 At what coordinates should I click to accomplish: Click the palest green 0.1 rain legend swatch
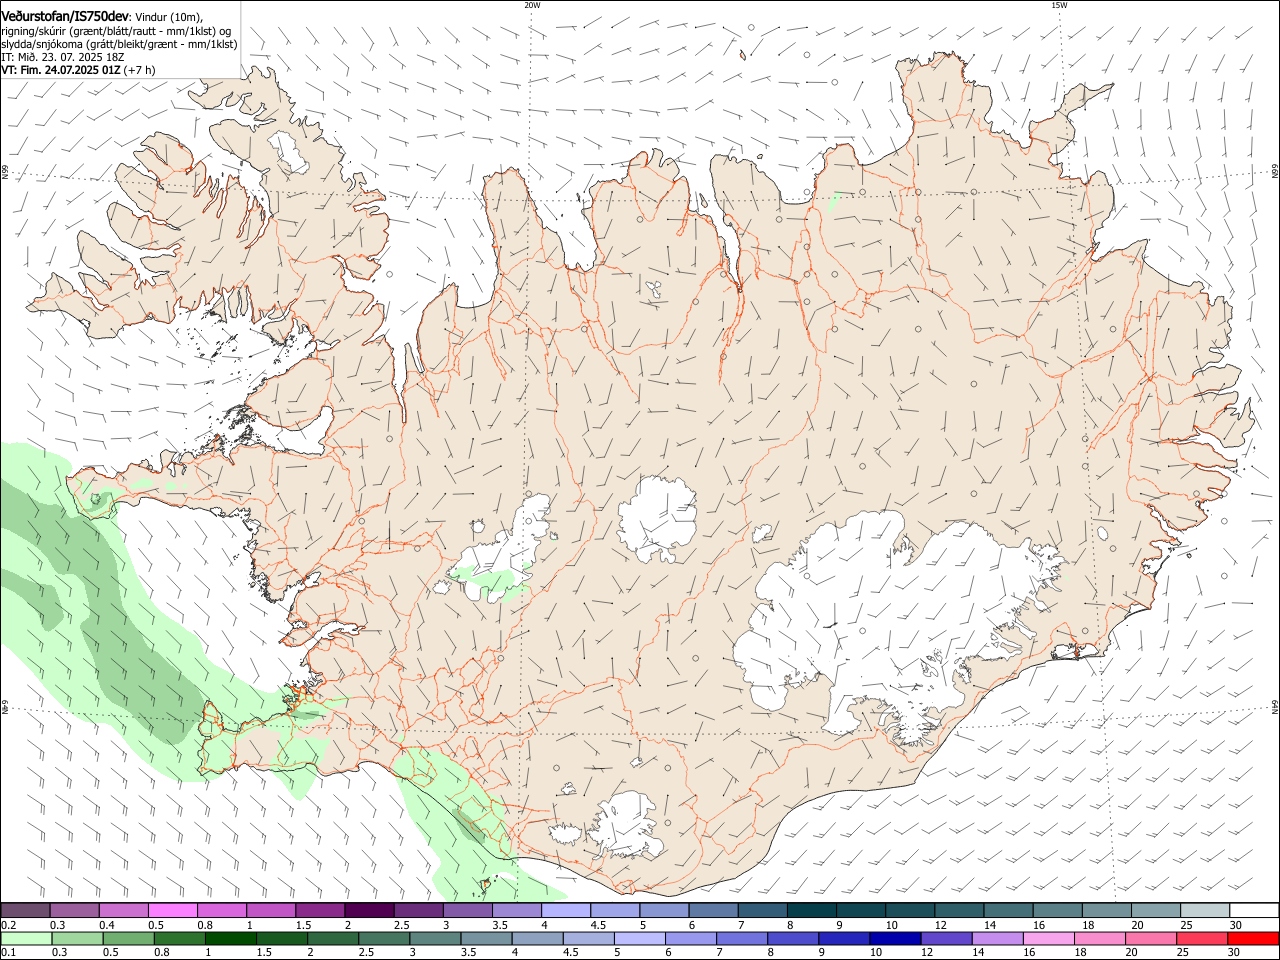coord(27,939)
